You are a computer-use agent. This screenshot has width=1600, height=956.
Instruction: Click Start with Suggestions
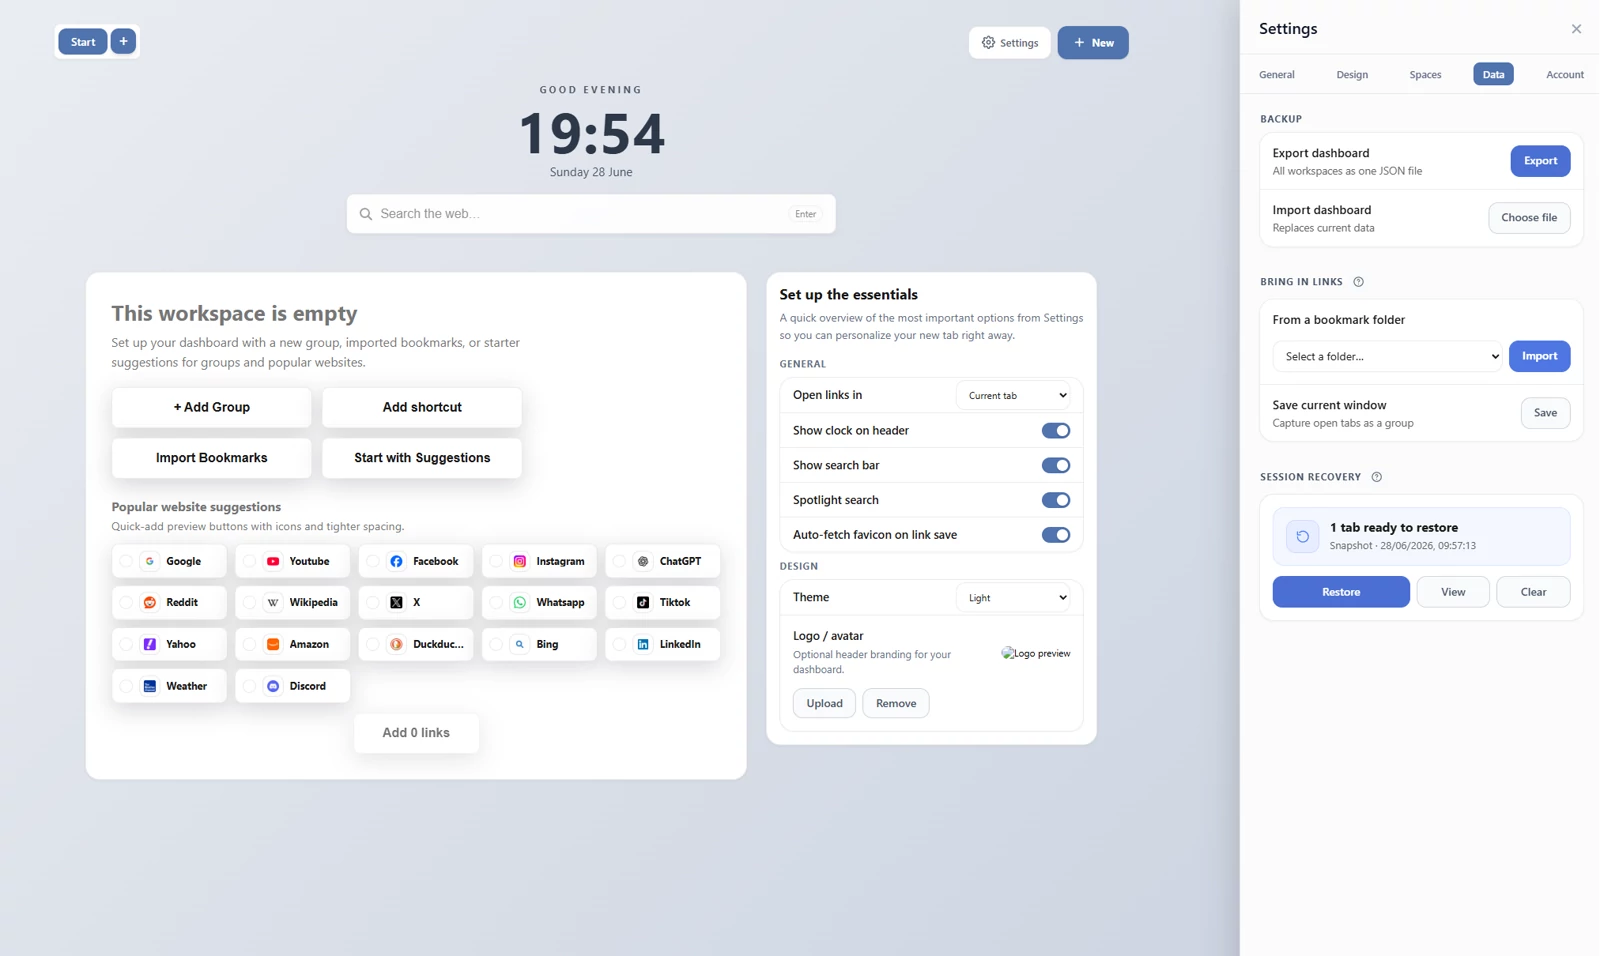click(422, 458)
